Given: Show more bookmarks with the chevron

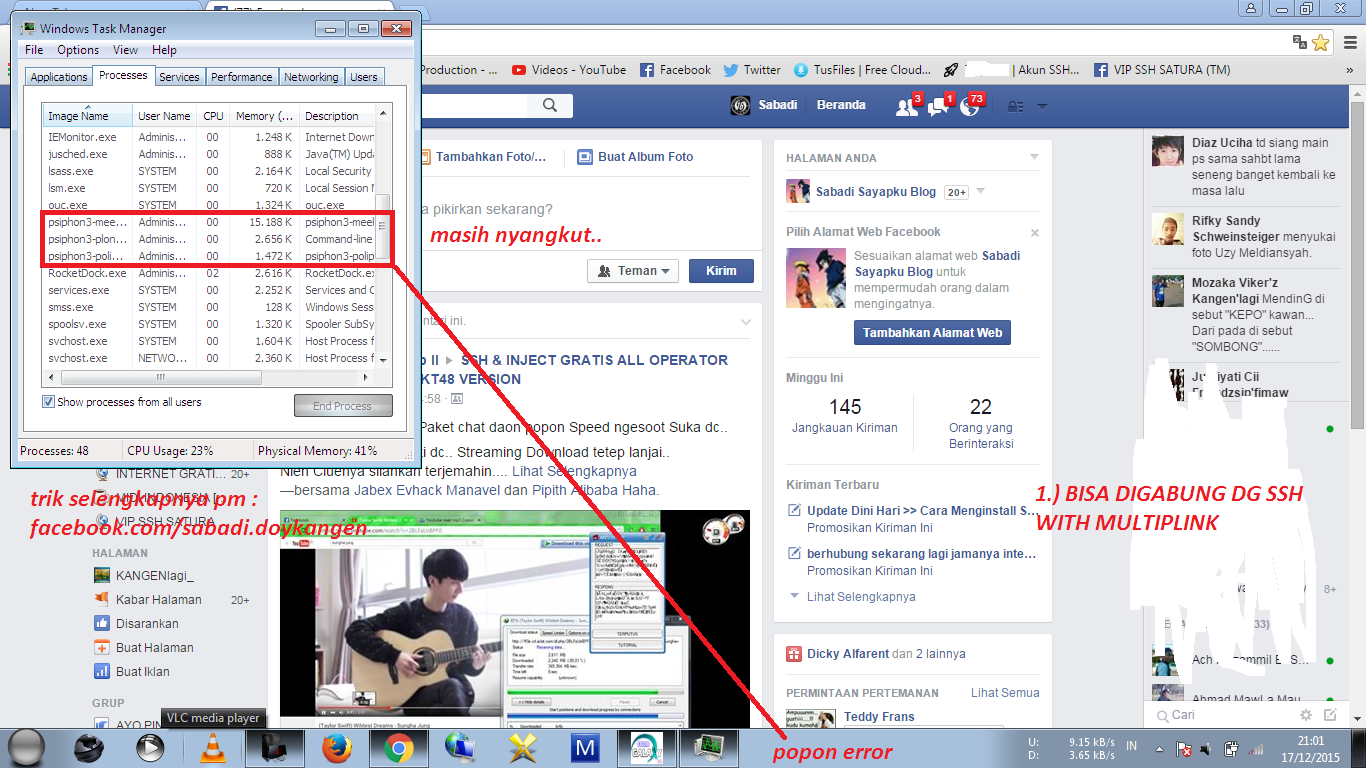Looking at the screenshot, I should coord(1351,70).
